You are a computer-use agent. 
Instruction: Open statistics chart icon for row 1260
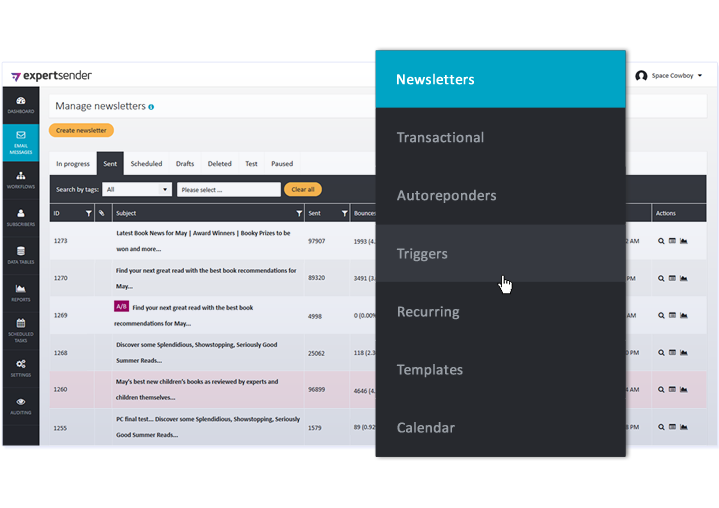(x=684, y=389)
